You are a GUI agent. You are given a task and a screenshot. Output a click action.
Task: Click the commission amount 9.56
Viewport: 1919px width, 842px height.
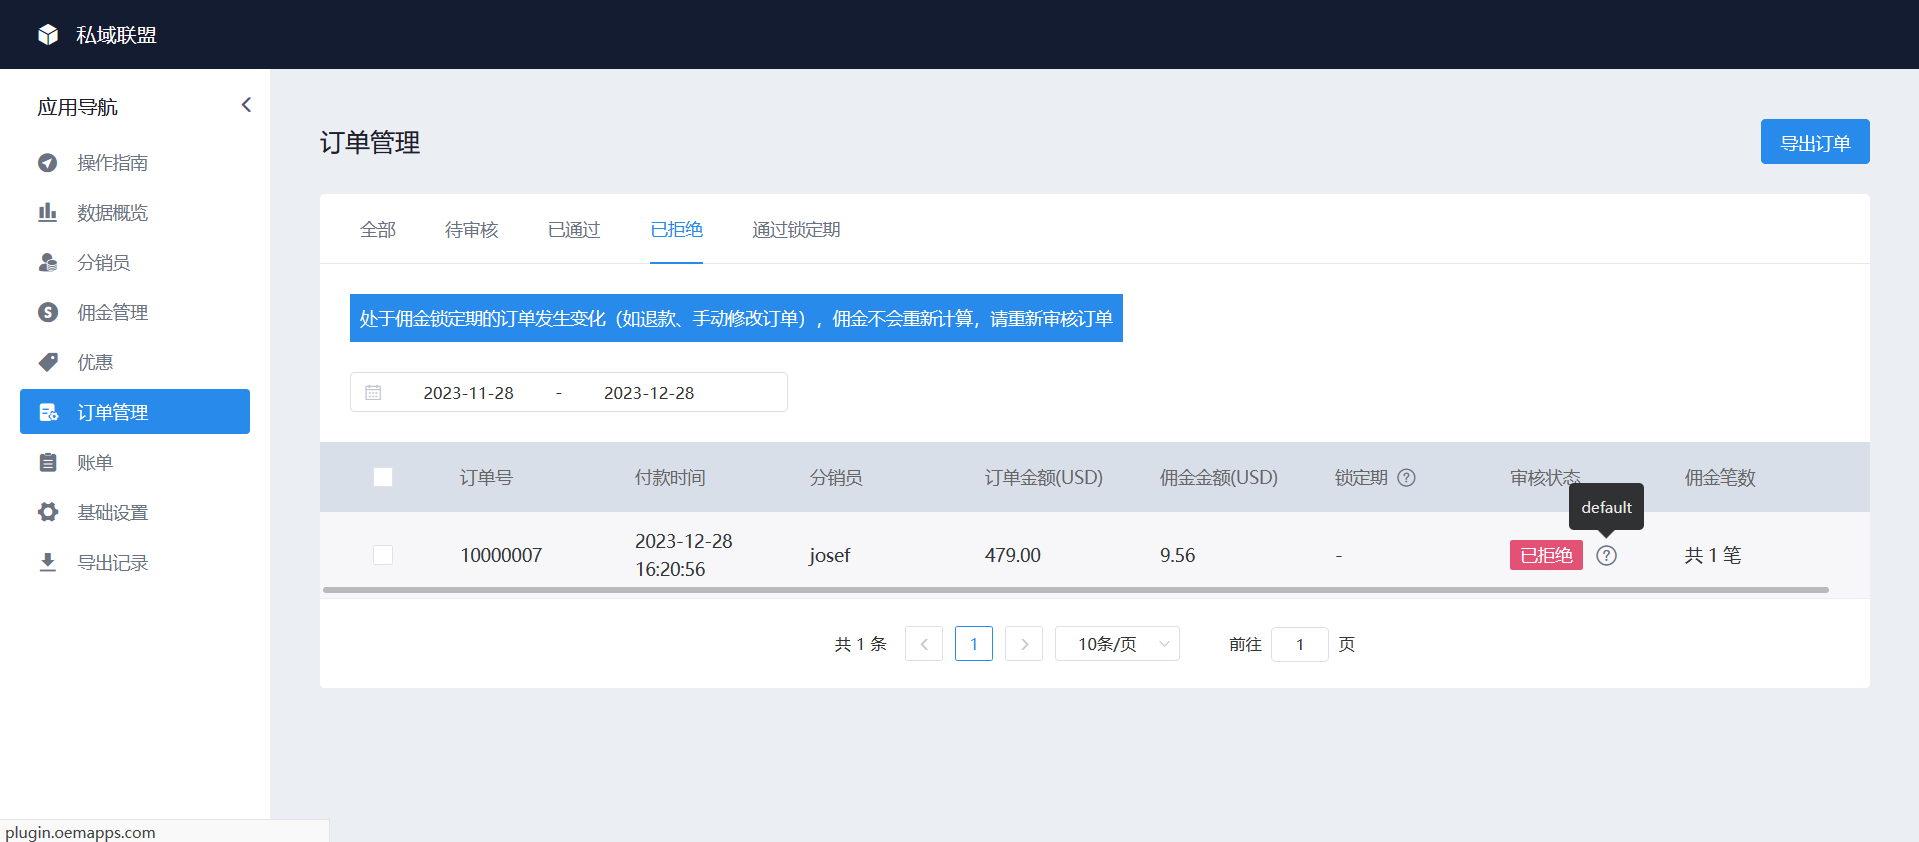pos(1177,555)
